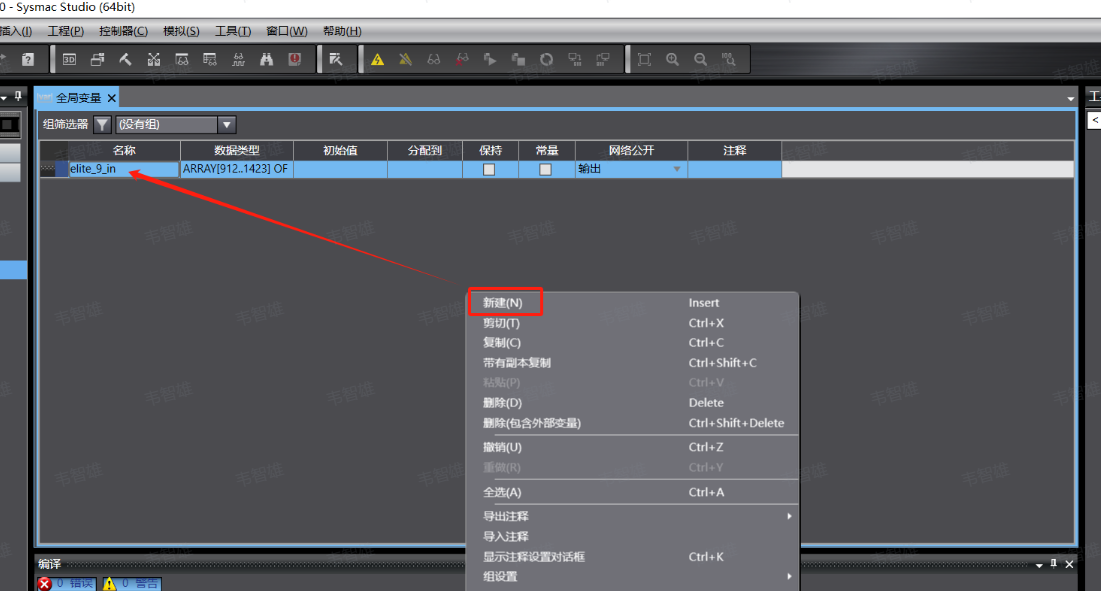Screen dimensions: 1101x591
Task: Click the zoom in magnifier icon
Action: (672, 60)
